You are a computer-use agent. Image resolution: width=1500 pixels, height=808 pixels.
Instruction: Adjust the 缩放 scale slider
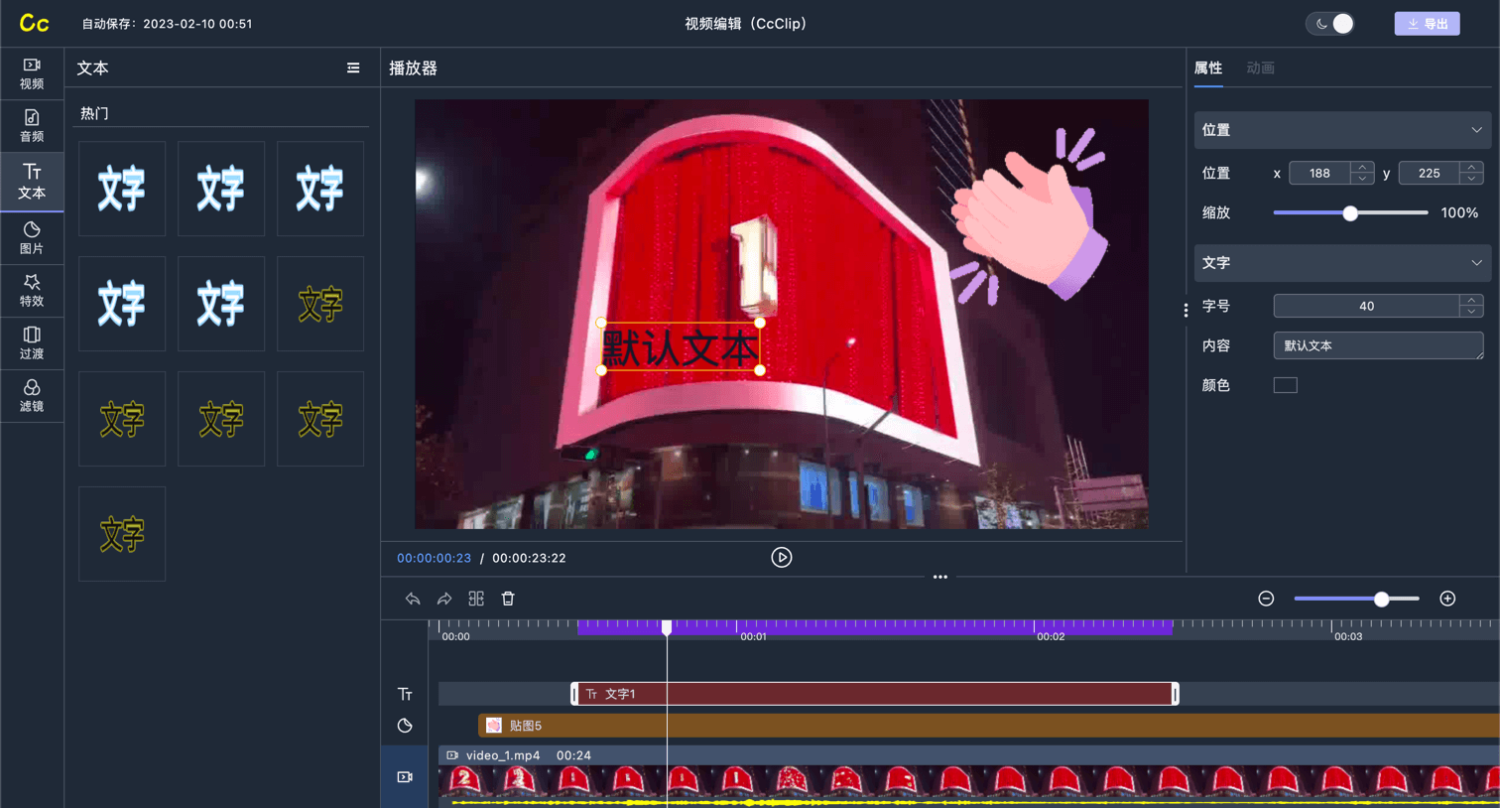point(1350,213)
